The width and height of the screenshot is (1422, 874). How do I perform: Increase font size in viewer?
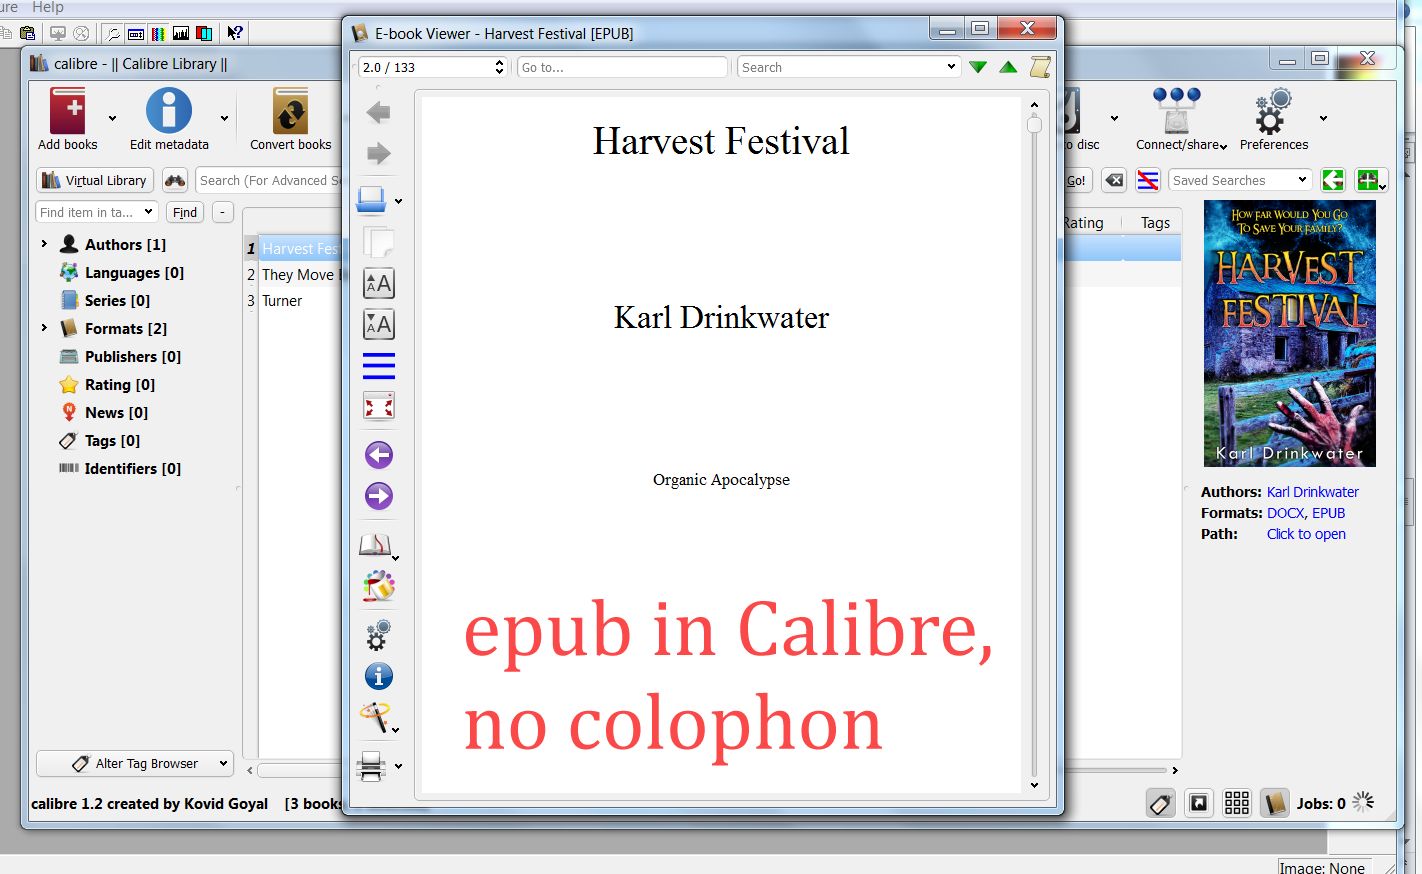point(379,284)
